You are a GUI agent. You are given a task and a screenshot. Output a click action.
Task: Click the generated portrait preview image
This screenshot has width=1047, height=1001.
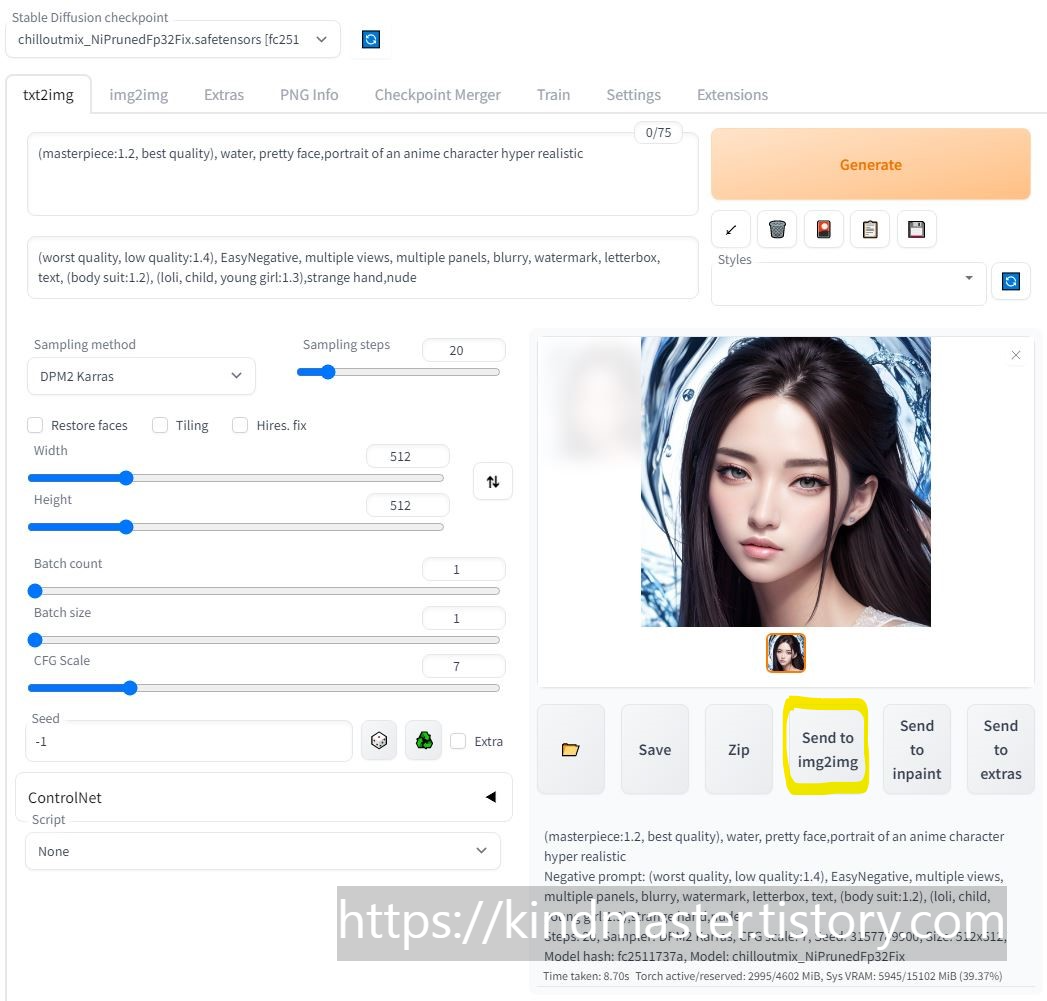tap(785, 481)
